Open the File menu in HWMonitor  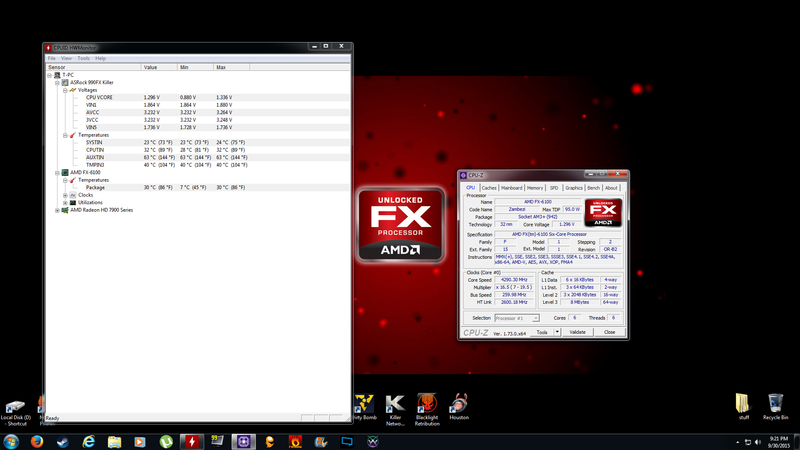pyautogui.click(x=52, y=59)
